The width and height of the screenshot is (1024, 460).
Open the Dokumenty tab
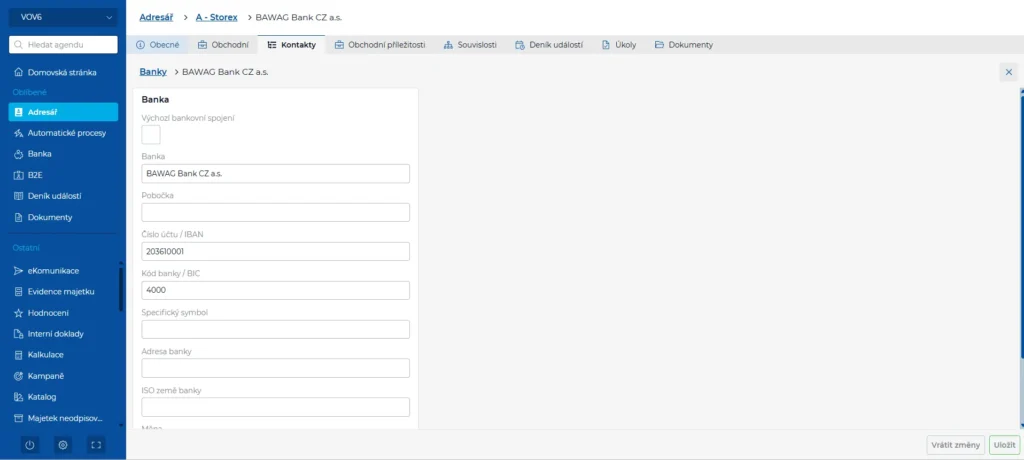point(684,45)
